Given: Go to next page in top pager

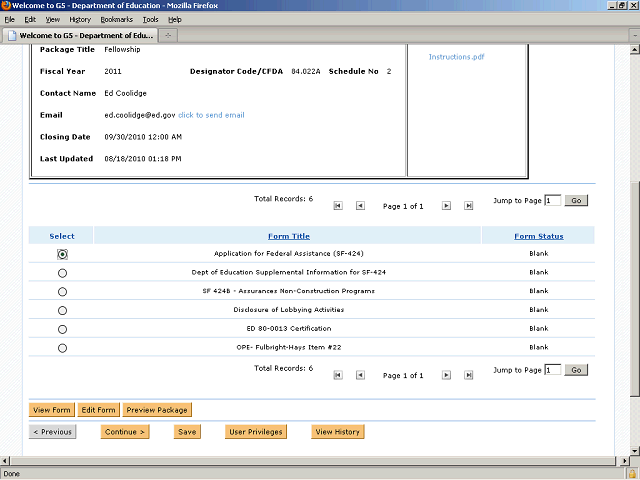Looking at the screenshot, I should pos(446,206).
